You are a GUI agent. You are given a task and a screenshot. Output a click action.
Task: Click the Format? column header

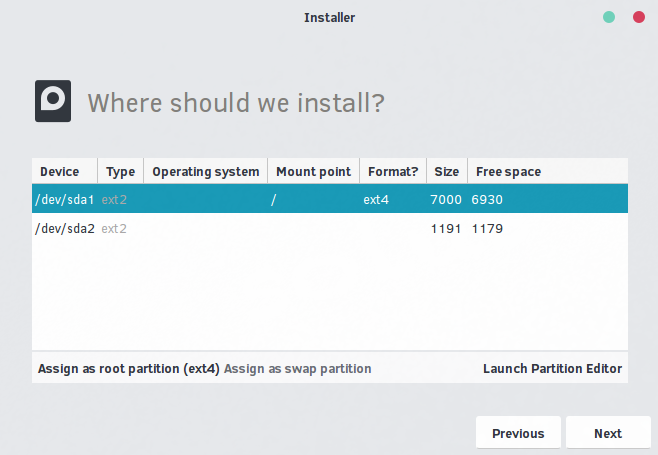[x=393, y=171]
